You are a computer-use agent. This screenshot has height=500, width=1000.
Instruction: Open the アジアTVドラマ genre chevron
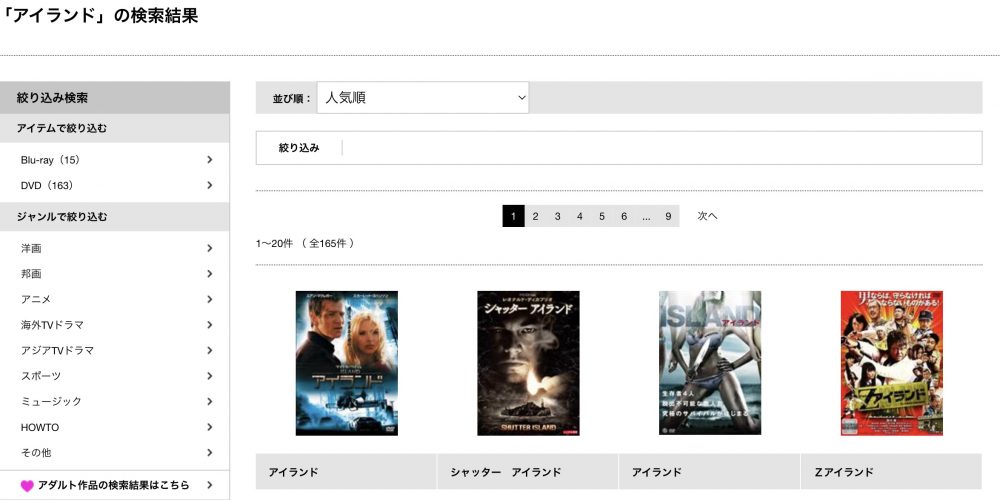click(x=210, y=350)
